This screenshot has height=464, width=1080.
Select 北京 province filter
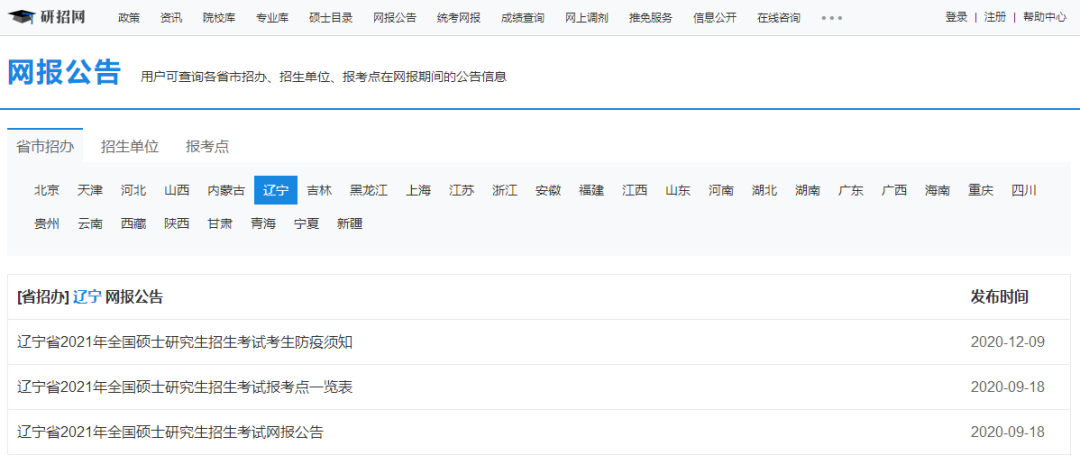click(x=47, y=191)
